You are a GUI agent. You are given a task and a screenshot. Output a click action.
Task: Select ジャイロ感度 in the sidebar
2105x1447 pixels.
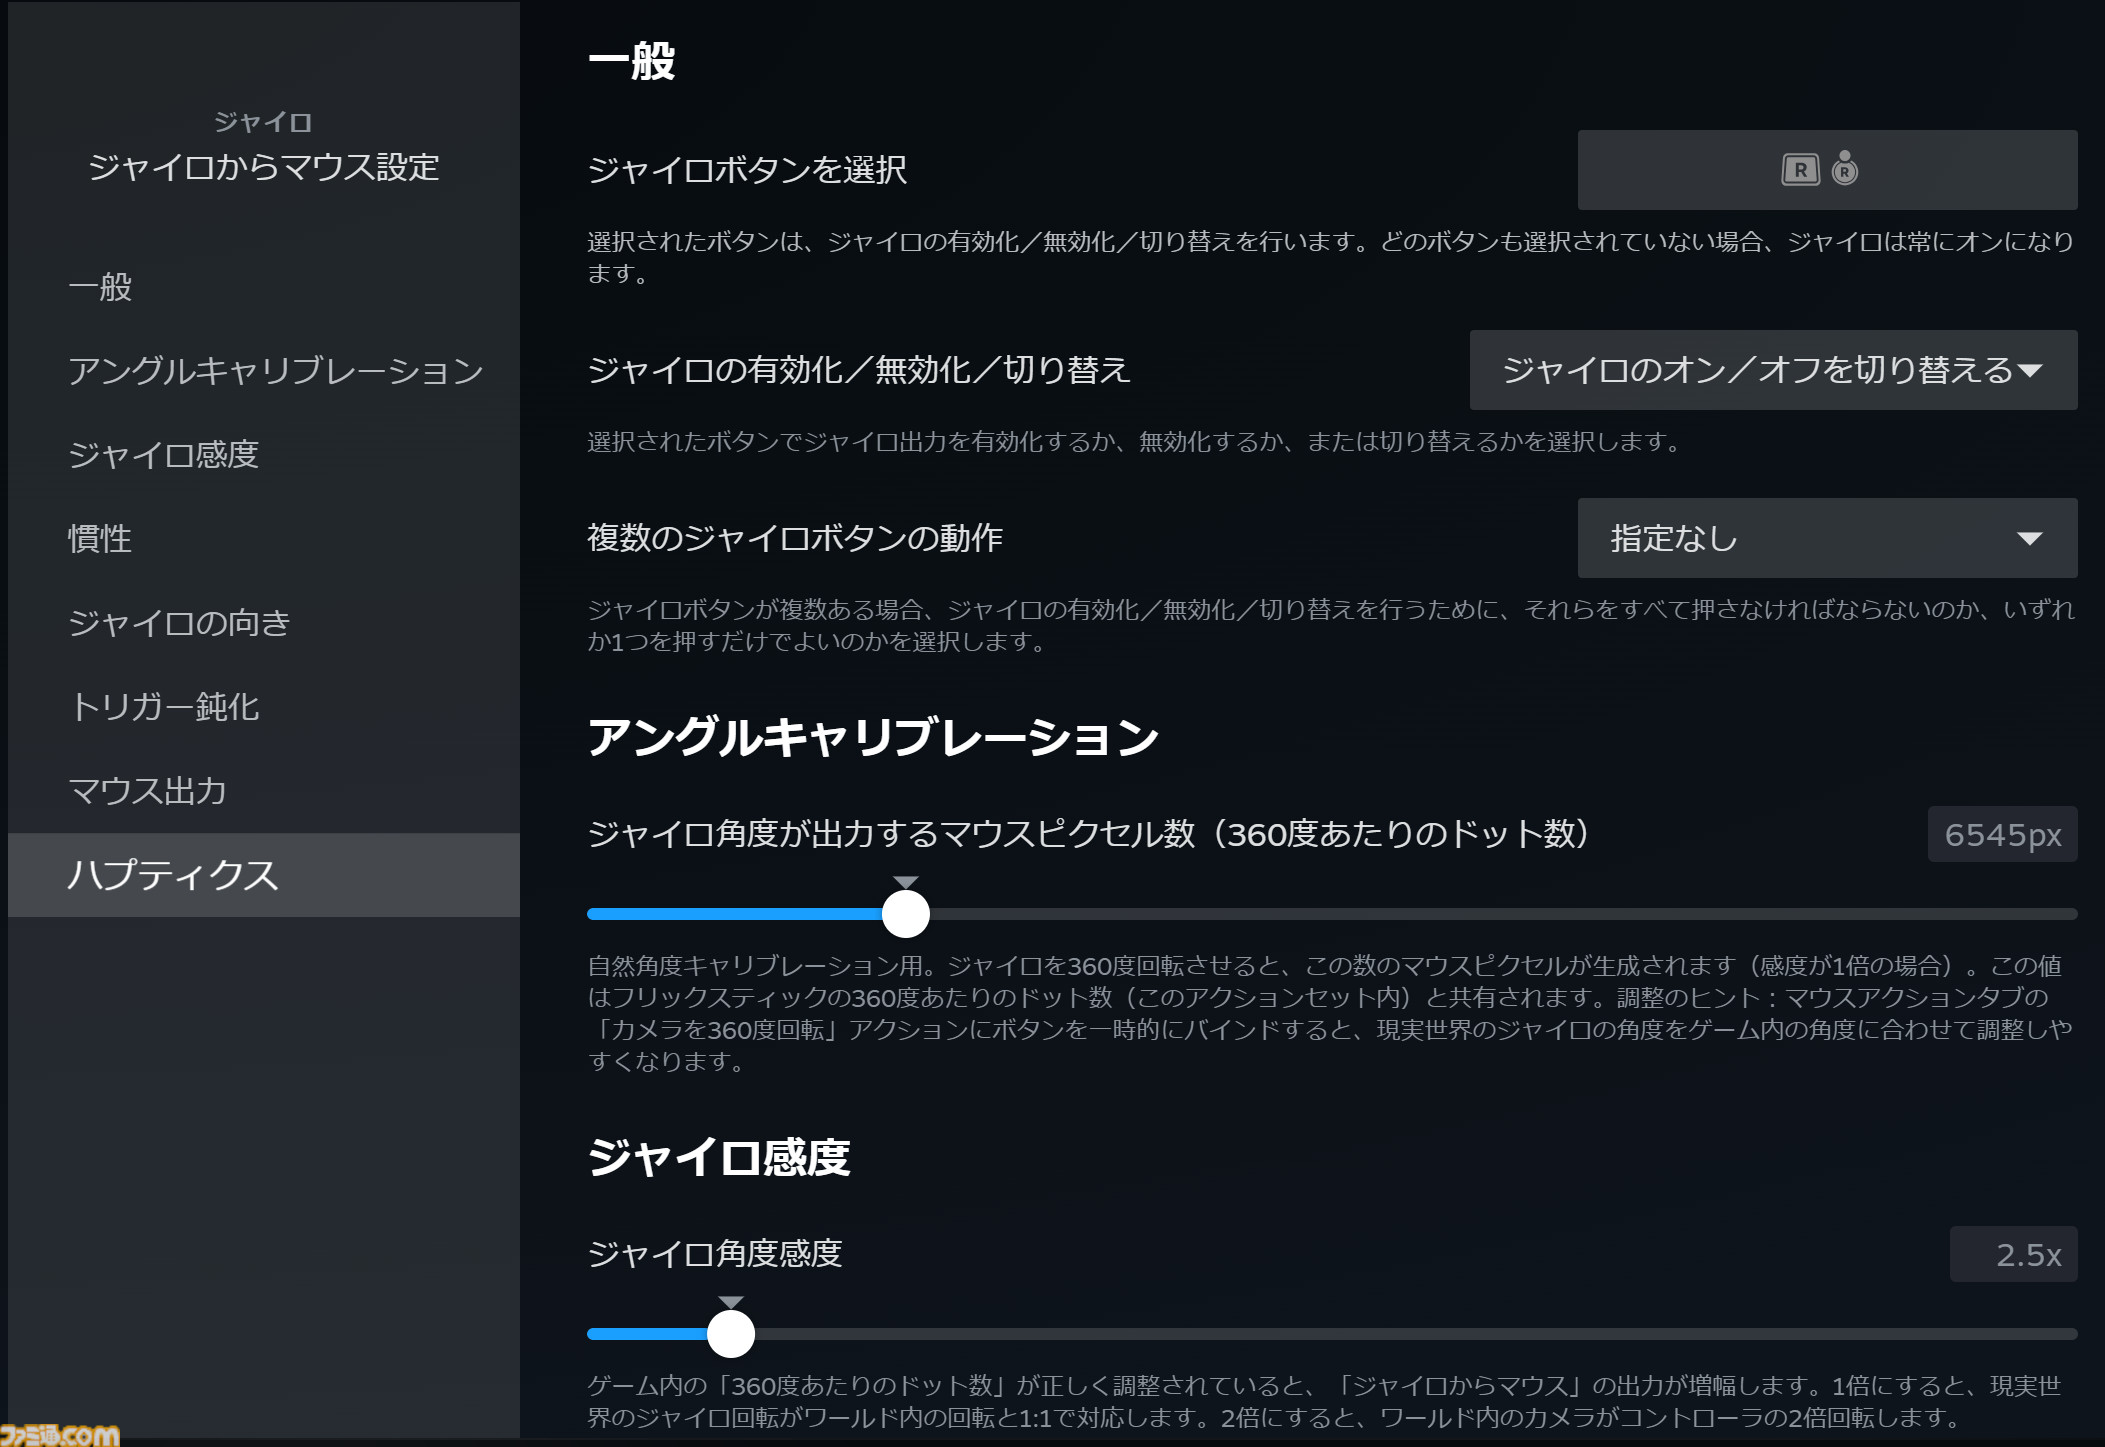tap(264, 455)
